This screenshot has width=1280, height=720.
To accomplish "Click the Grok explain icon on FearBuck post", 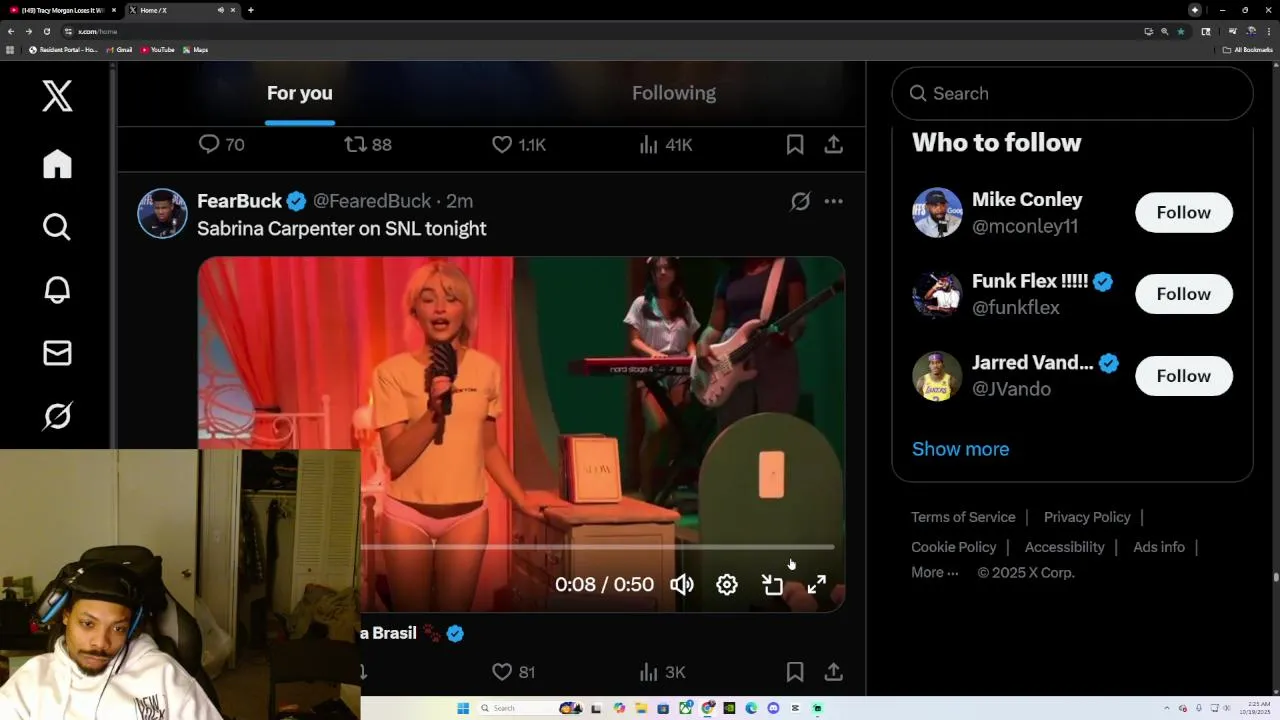I will click(800, 201).
